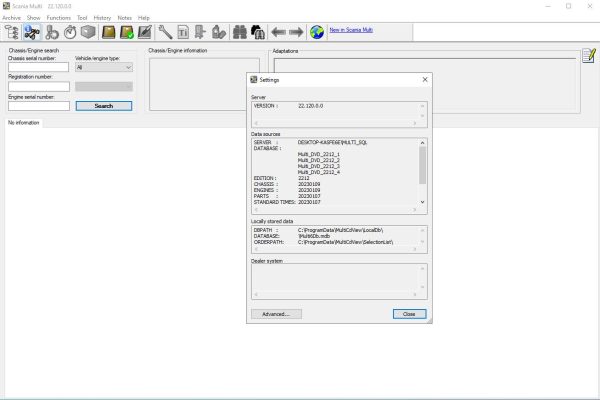Open the Help menu
600x400 pixels.
[x=144, y=18]
